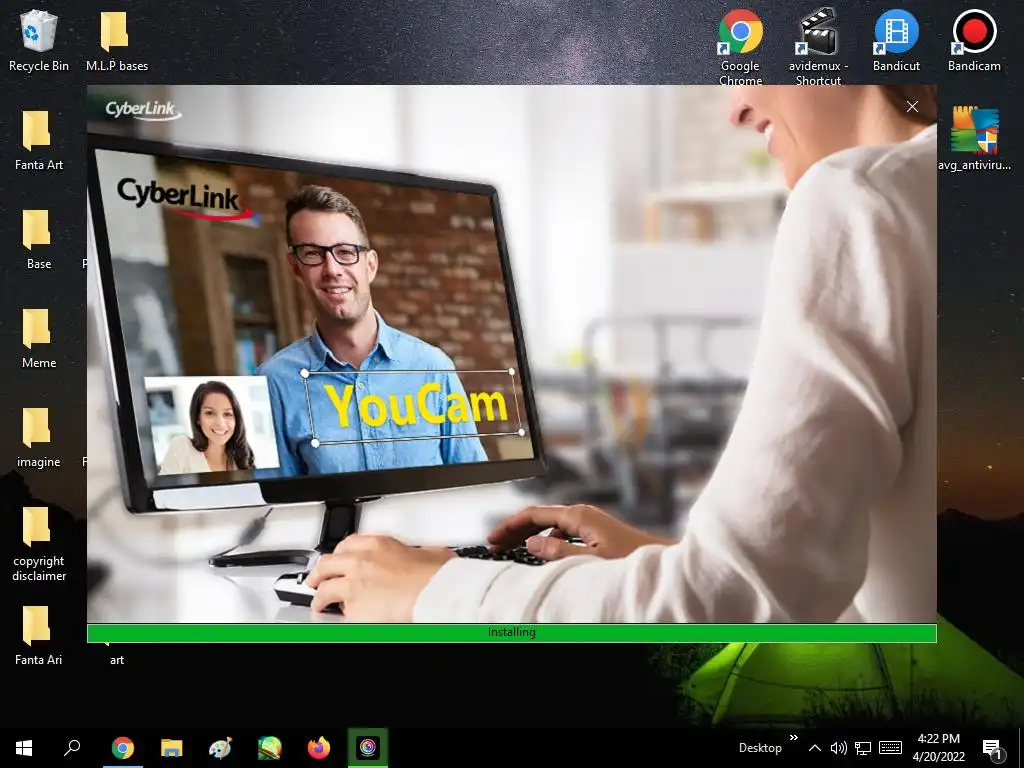Open the Paint taskbar icon
Image resolution: width=1024 pixels, height=768 pixels.
(220, 748)
